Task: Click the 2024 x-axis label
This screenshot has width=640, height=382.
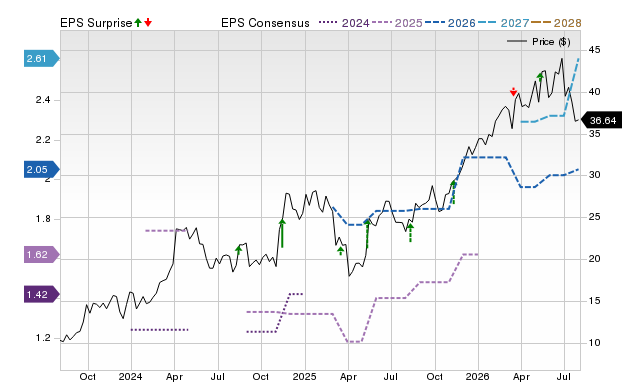Action: [x=131, y=376]
